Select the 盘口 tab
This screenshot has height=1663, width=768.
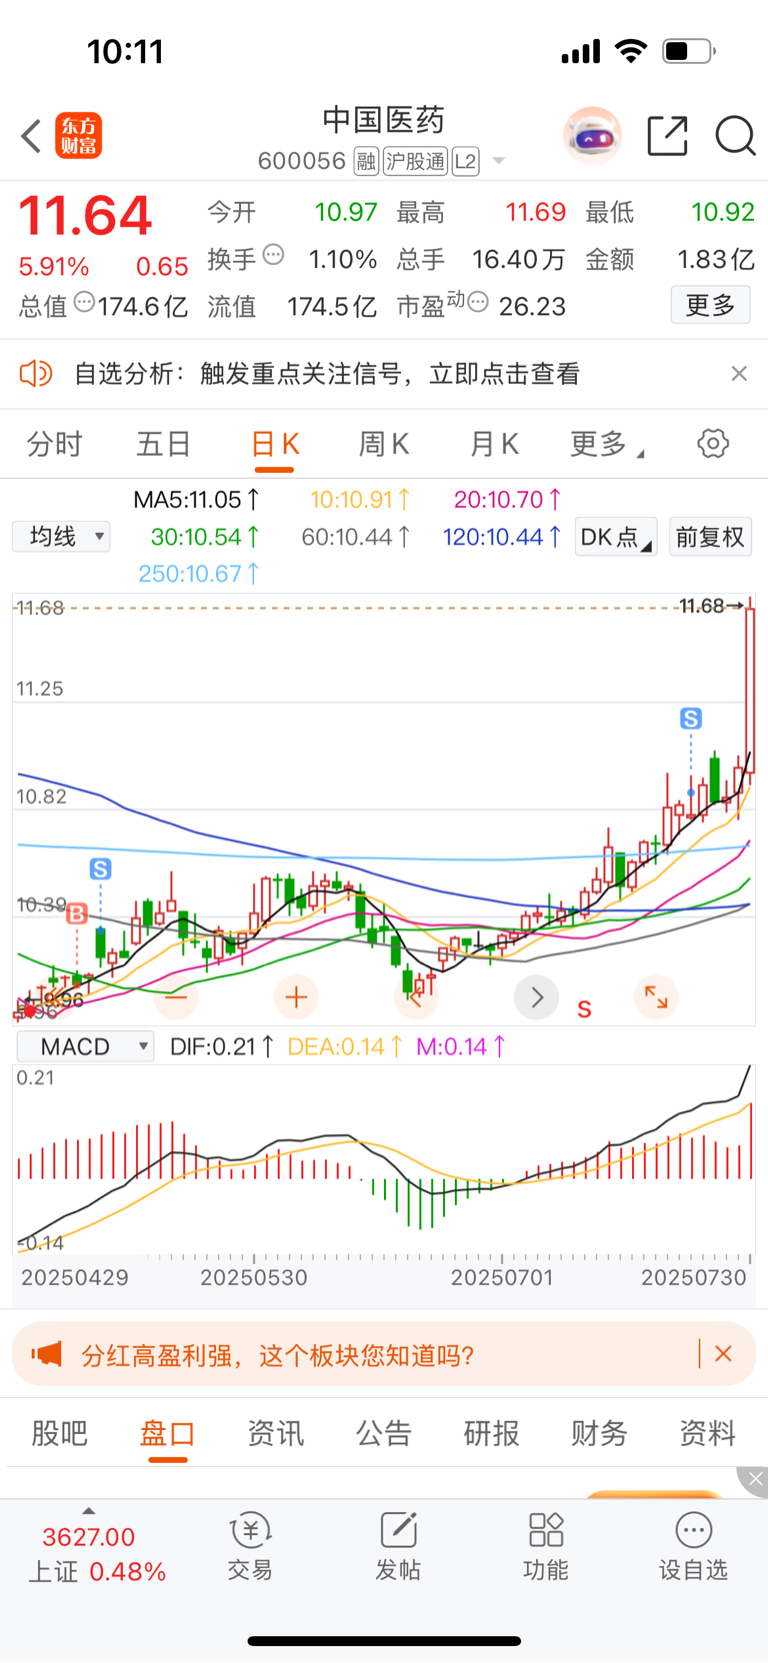pyautogui.click(x=168, y=1433)
